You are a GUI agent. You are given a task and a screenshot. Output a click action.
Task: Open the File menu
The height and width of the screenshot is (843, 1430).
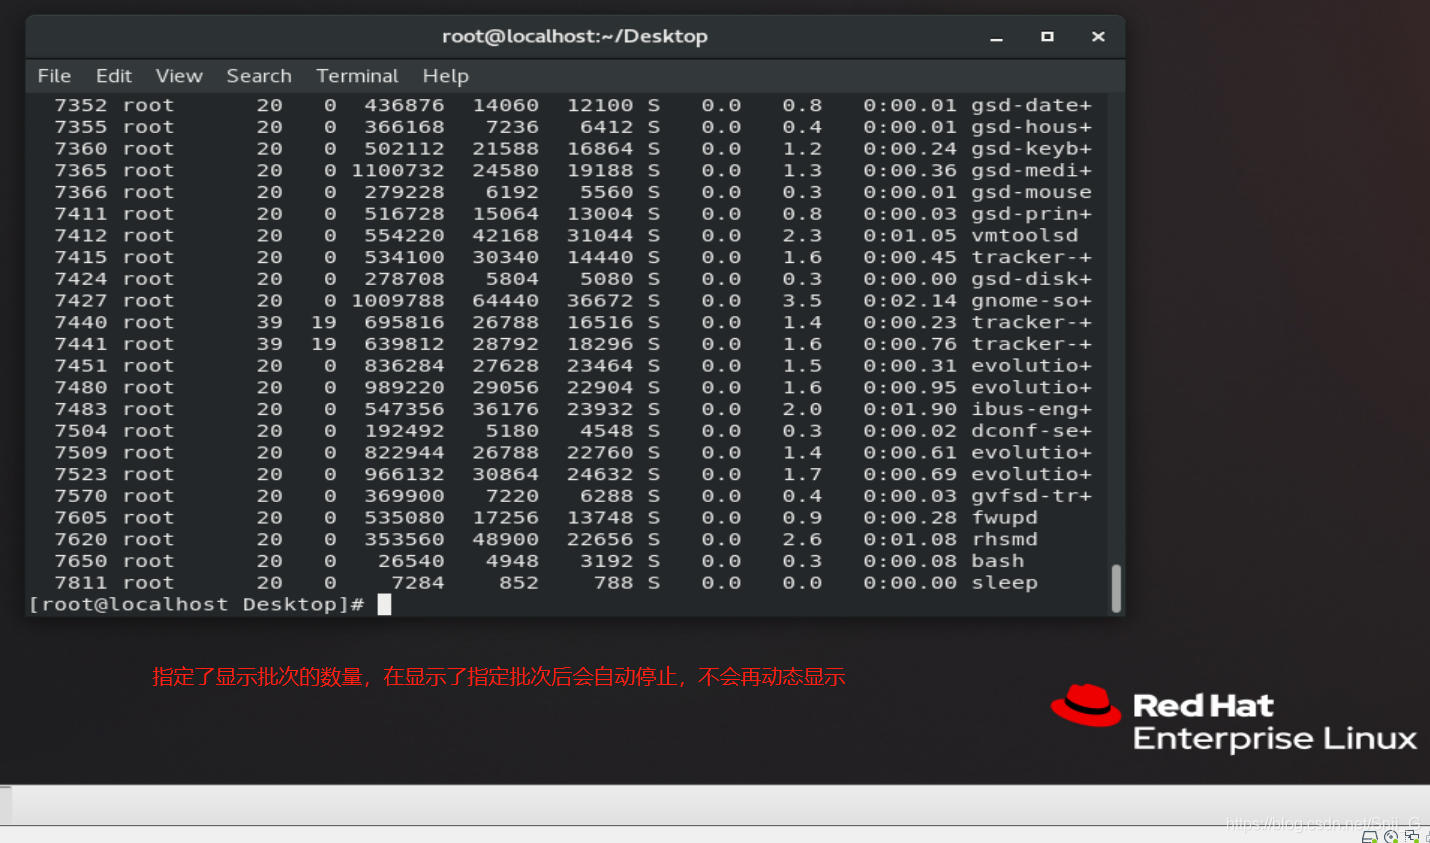pos(54,76)
